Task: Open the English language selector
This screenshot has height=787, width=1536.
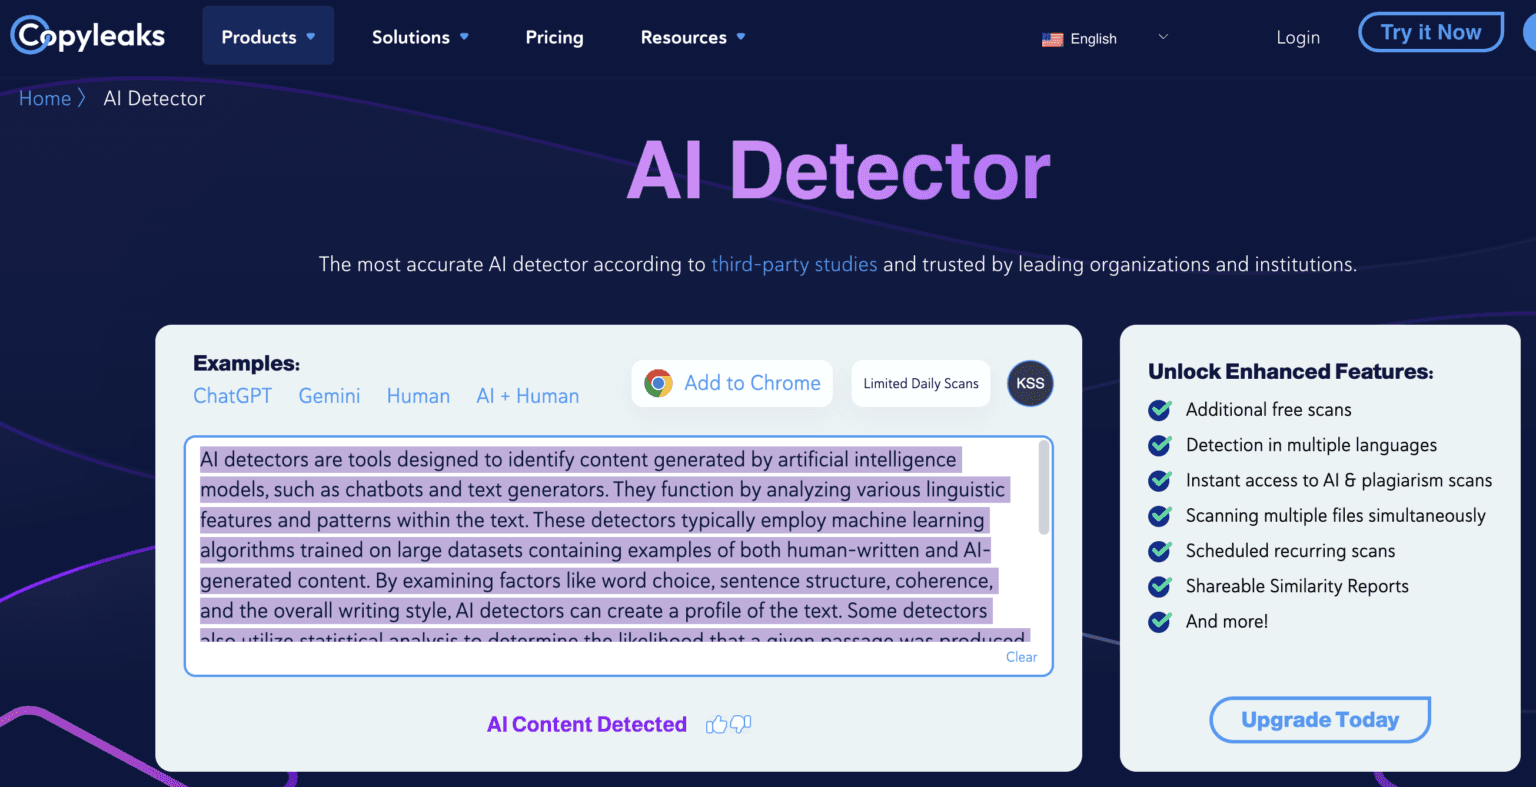Action: (1104, 38)
